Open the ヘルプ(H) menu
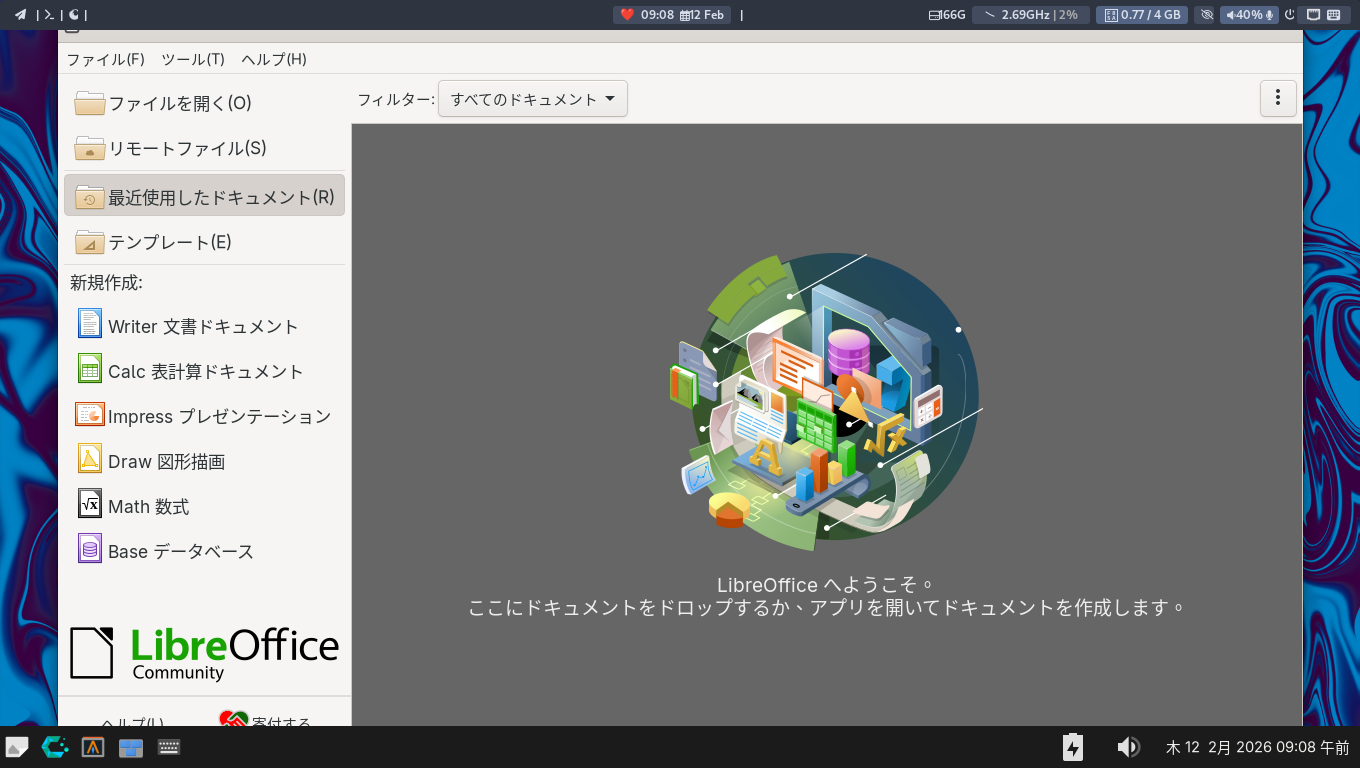The image size is (1360, 768). pos(273,59)
